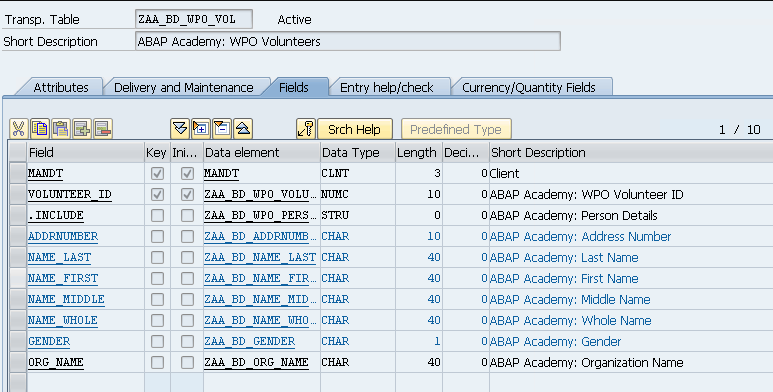The image size is (773, 392).
Task: Click the Expand All Includes icon
Action: [180, 129]
